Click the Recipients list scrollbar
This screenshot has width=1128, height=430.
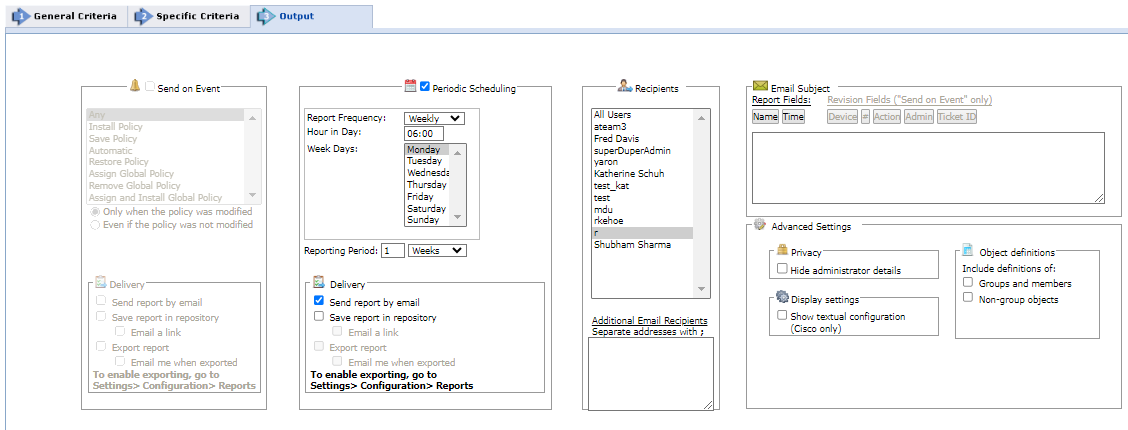703,203
